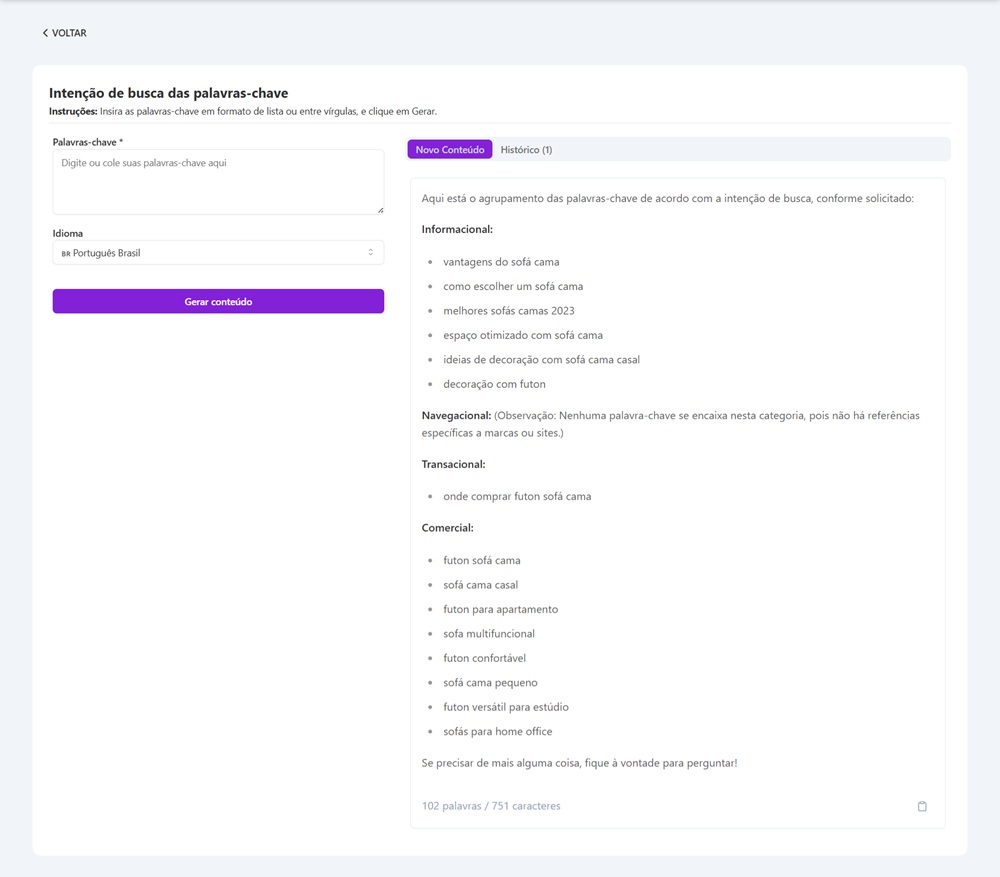Click the up-down chevron in Idioma selector

[x=370, y=253]
